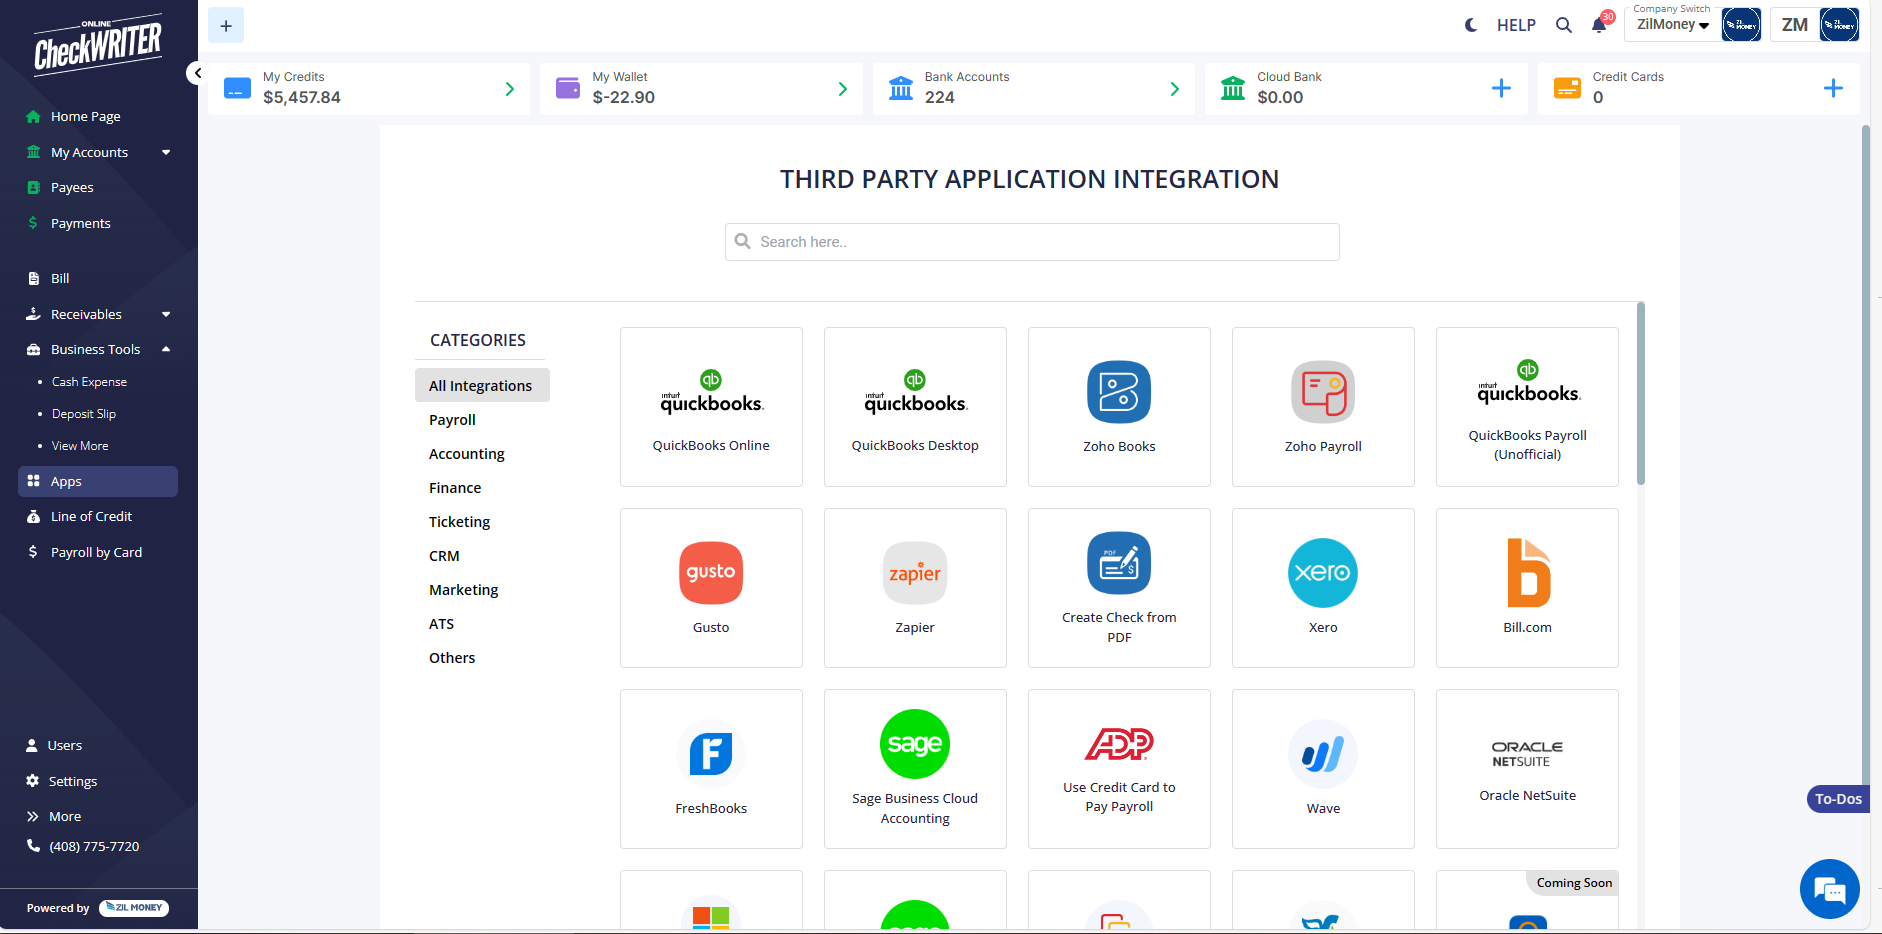
Task: Expand the My Accounts menu arrow
Action: pos(166,152)
